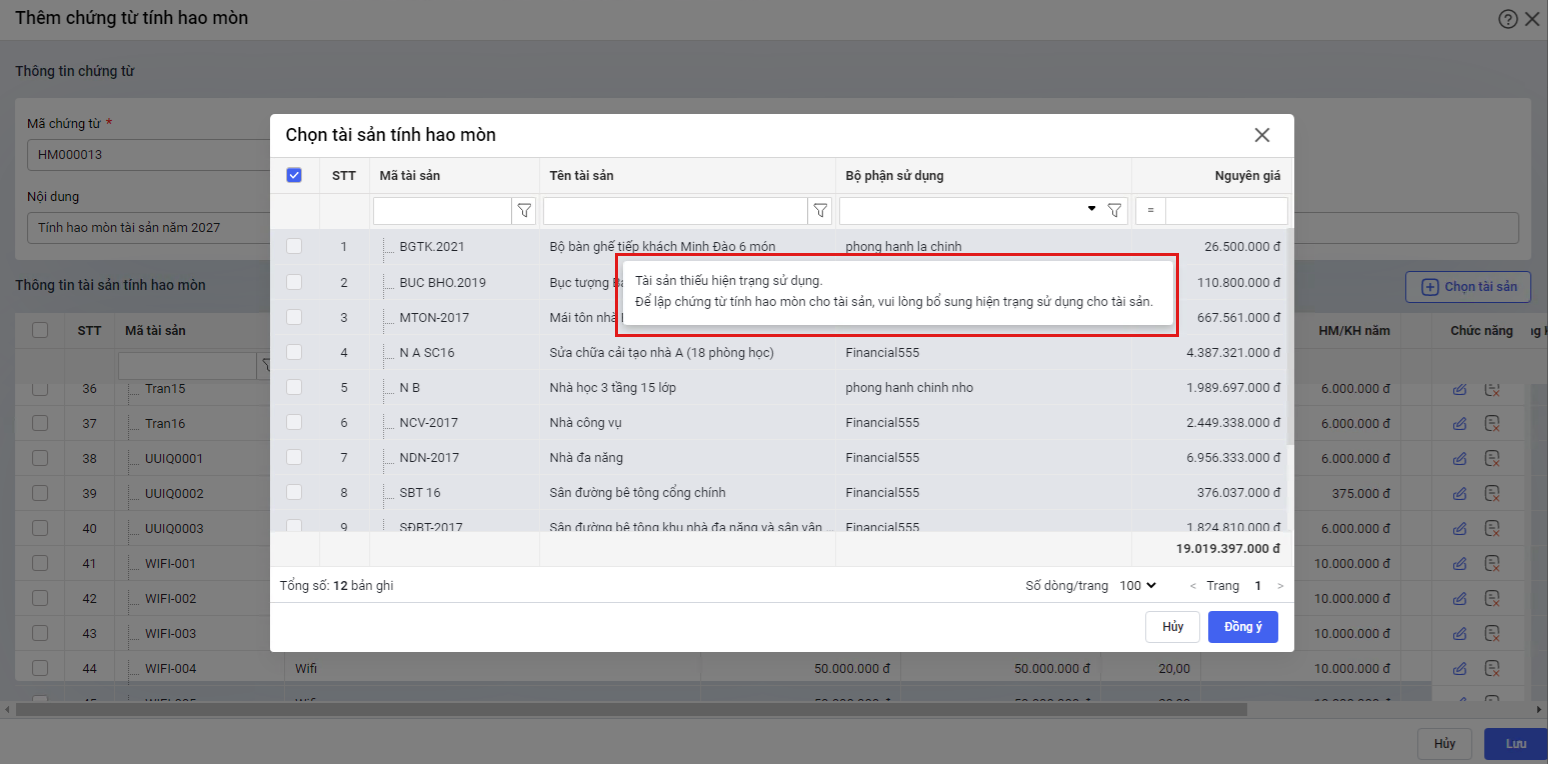Open Bộ phận sử dụng filter dropdown

[x=1091, y=210]
